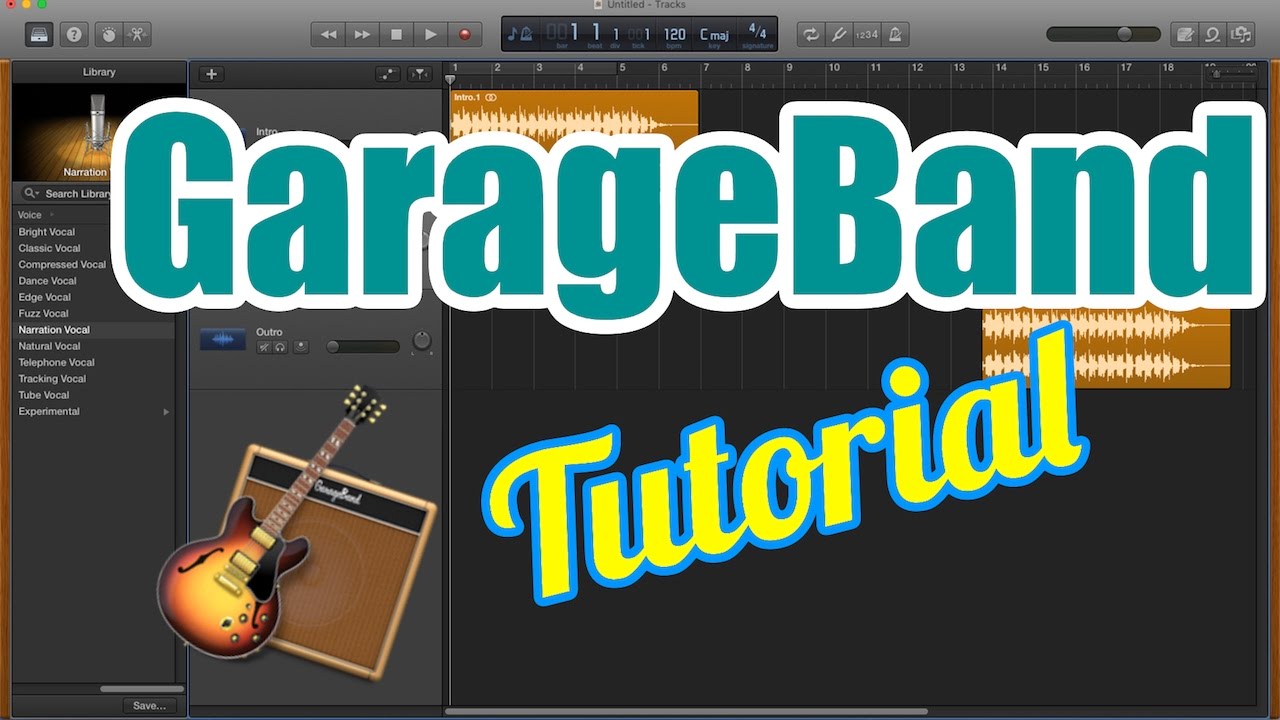The image size is (1280, 720).
Task: Open the Media Browser button
Action: [1242, 34]
